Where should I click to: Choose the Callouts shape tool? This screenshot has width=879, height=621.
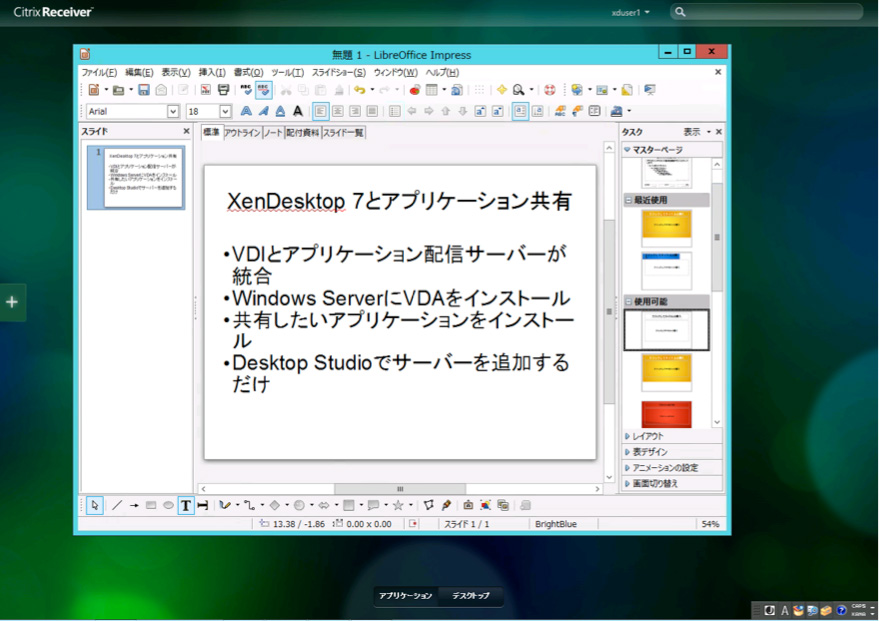coord(373,506)
